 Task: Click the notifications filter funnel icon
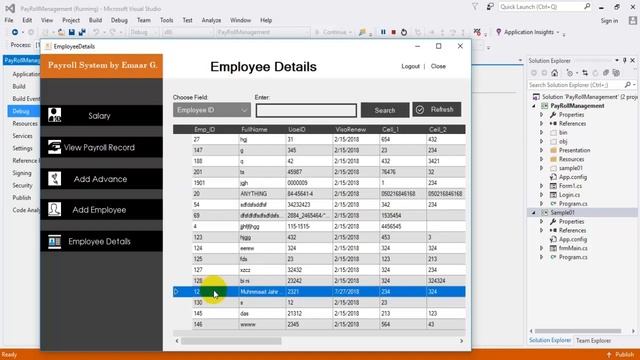point(475,7)
